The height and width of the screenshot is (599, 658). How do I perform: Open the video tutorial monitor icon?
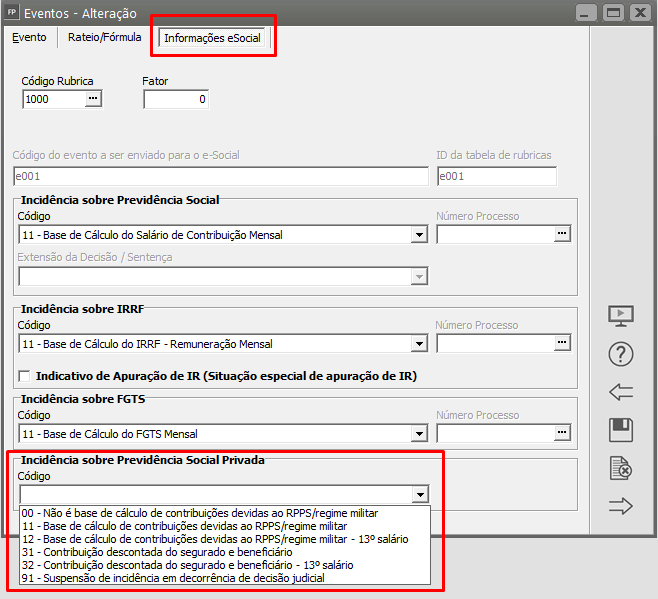(x=621, y=316)
